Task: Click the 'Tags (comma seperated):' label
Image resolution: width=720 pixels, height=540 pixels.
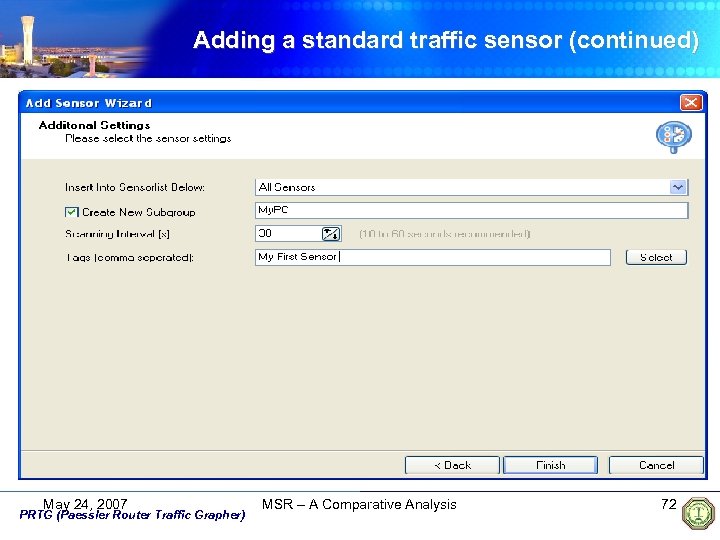Action: (130, 258)
